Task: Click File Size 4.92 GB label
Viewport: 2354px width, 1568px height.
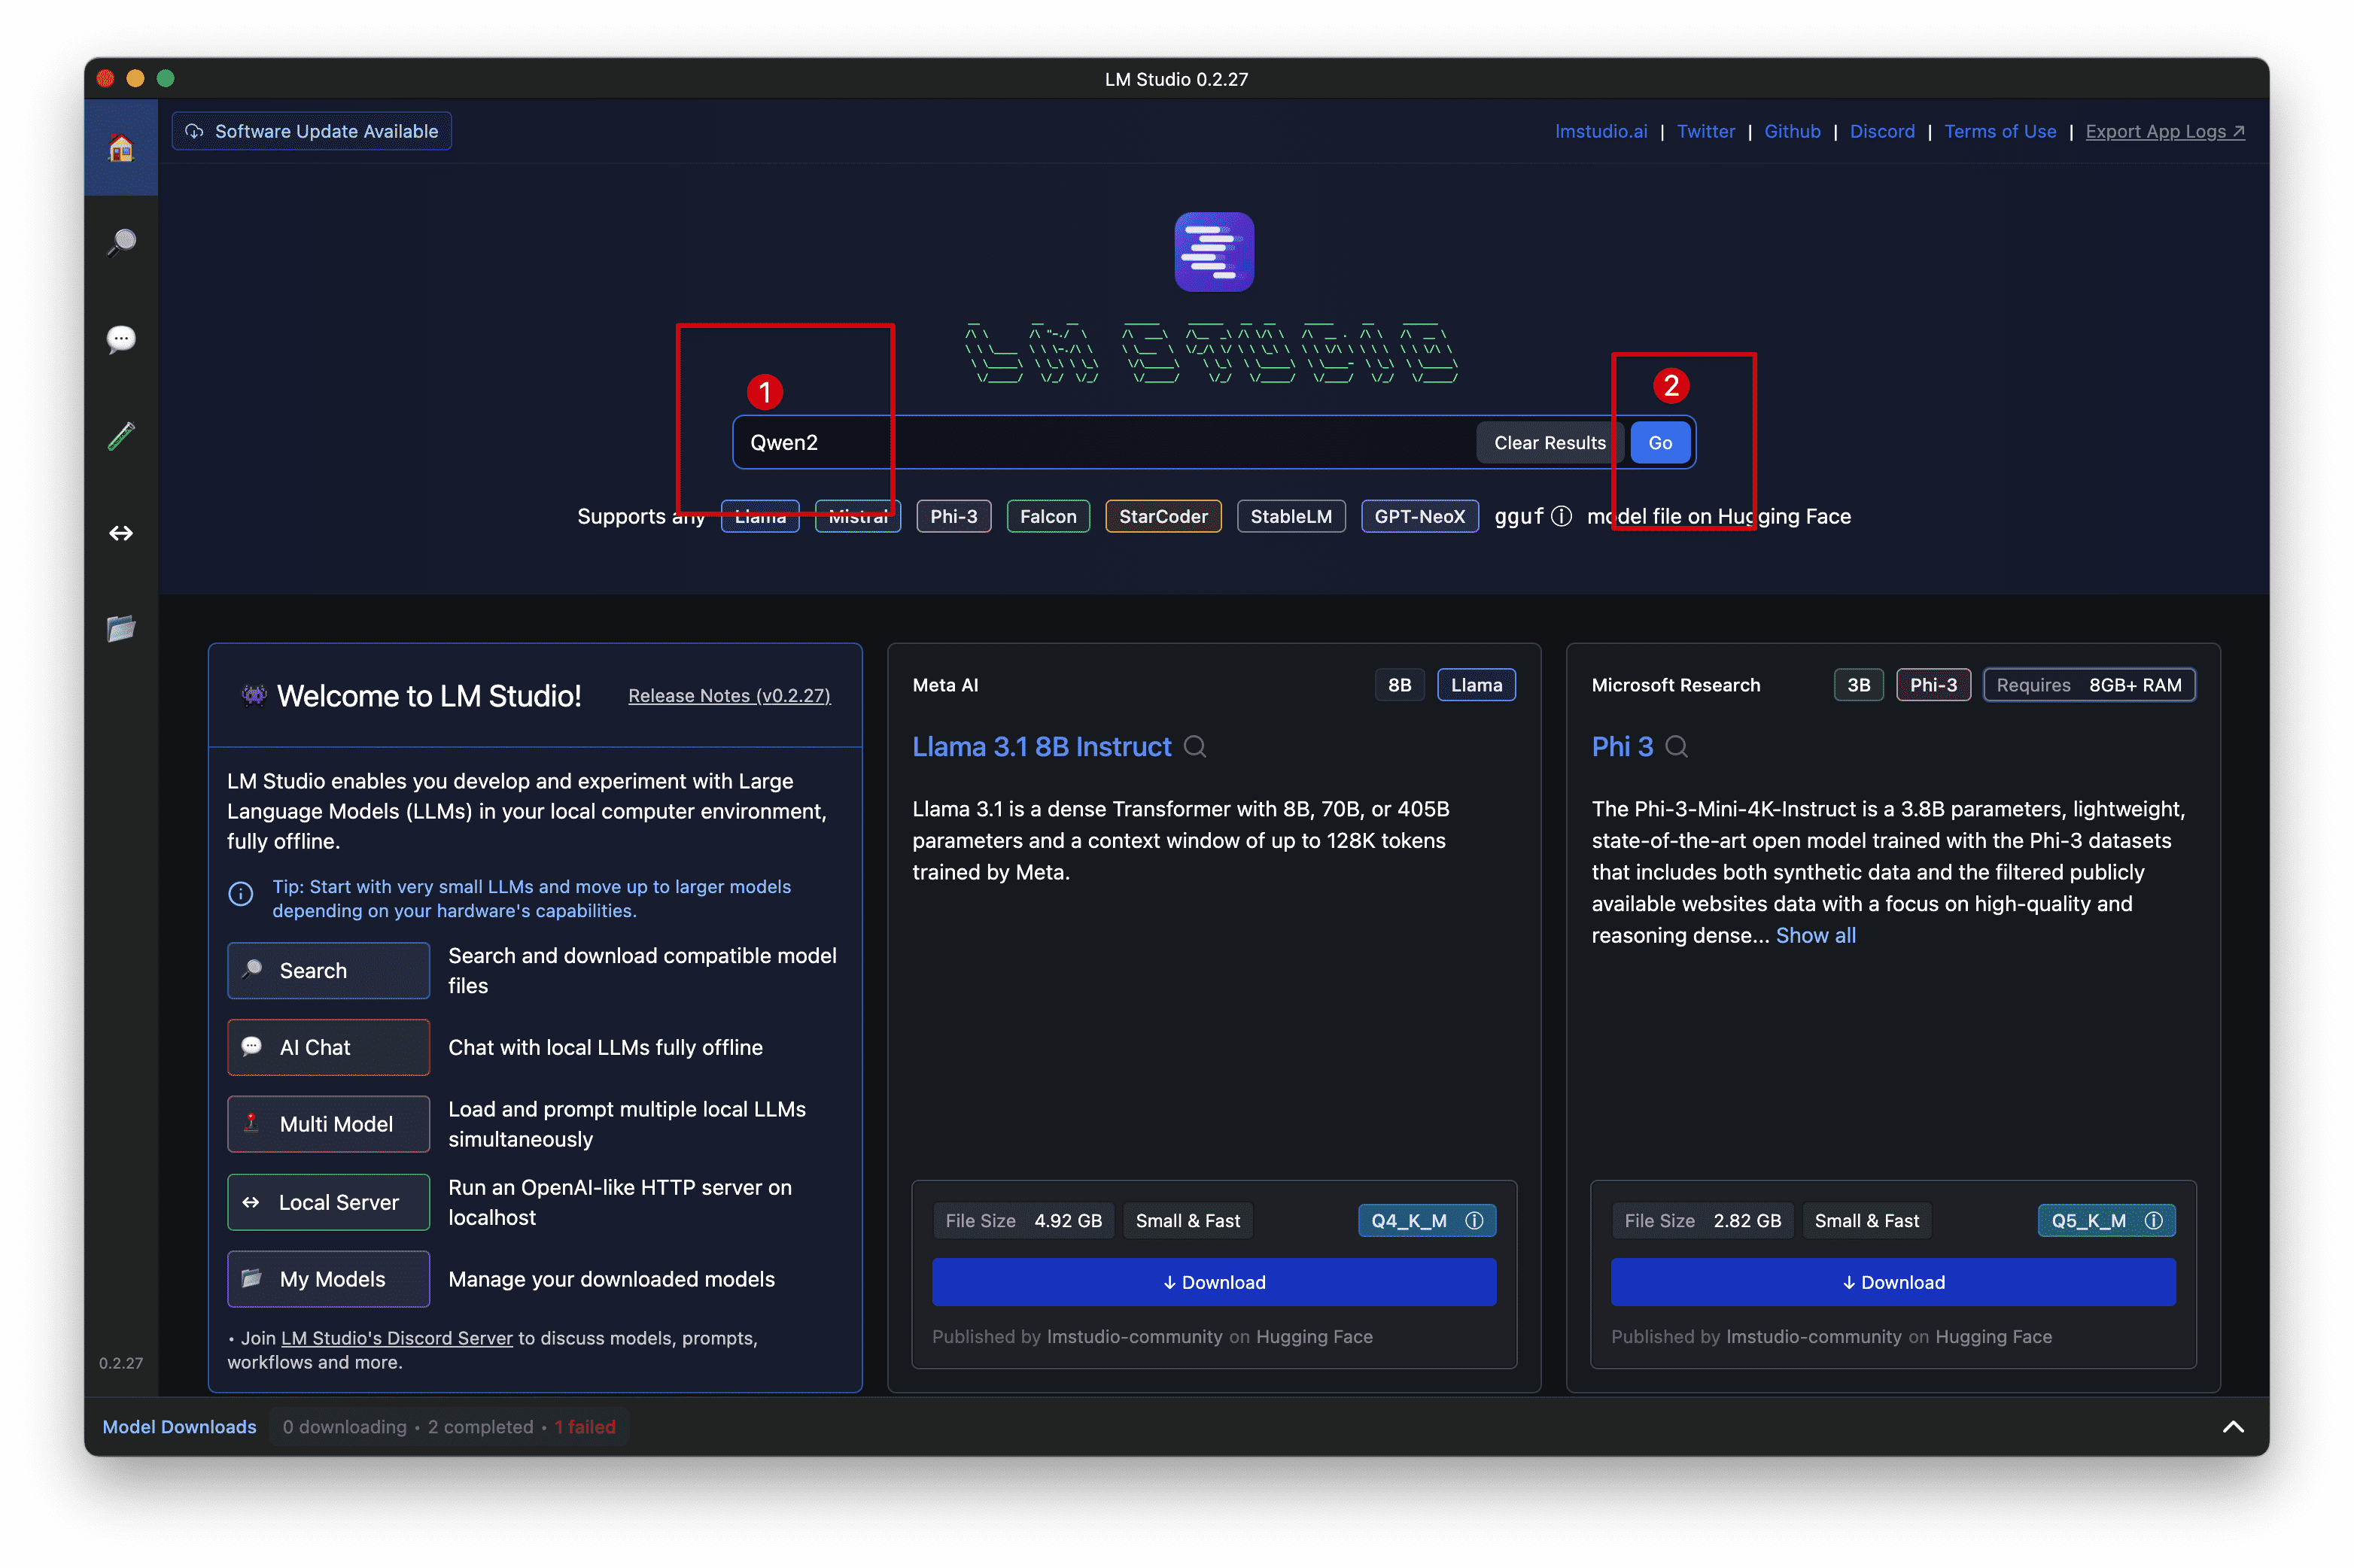Action: (x=1023, y=1220)
